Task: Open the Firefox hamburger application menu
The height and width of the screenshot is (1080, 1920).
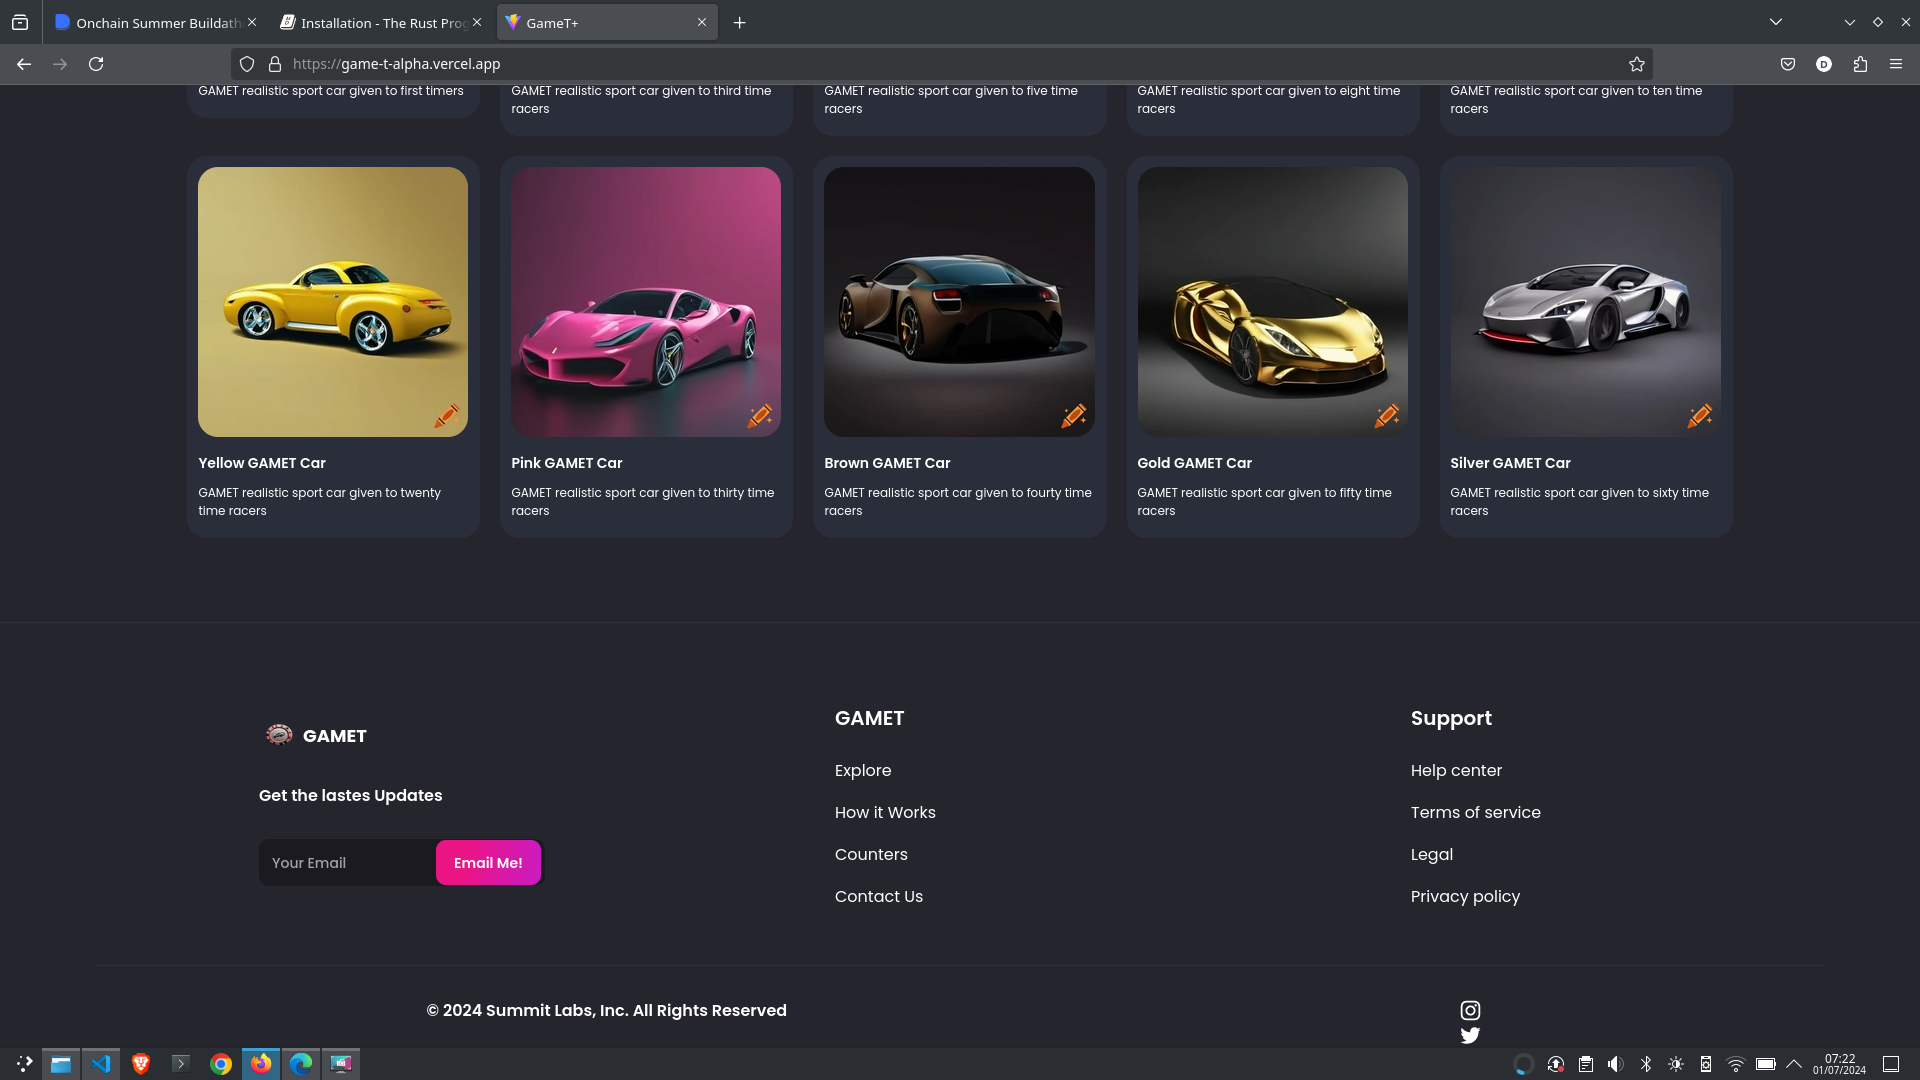Action: (x=1896, y=64)
